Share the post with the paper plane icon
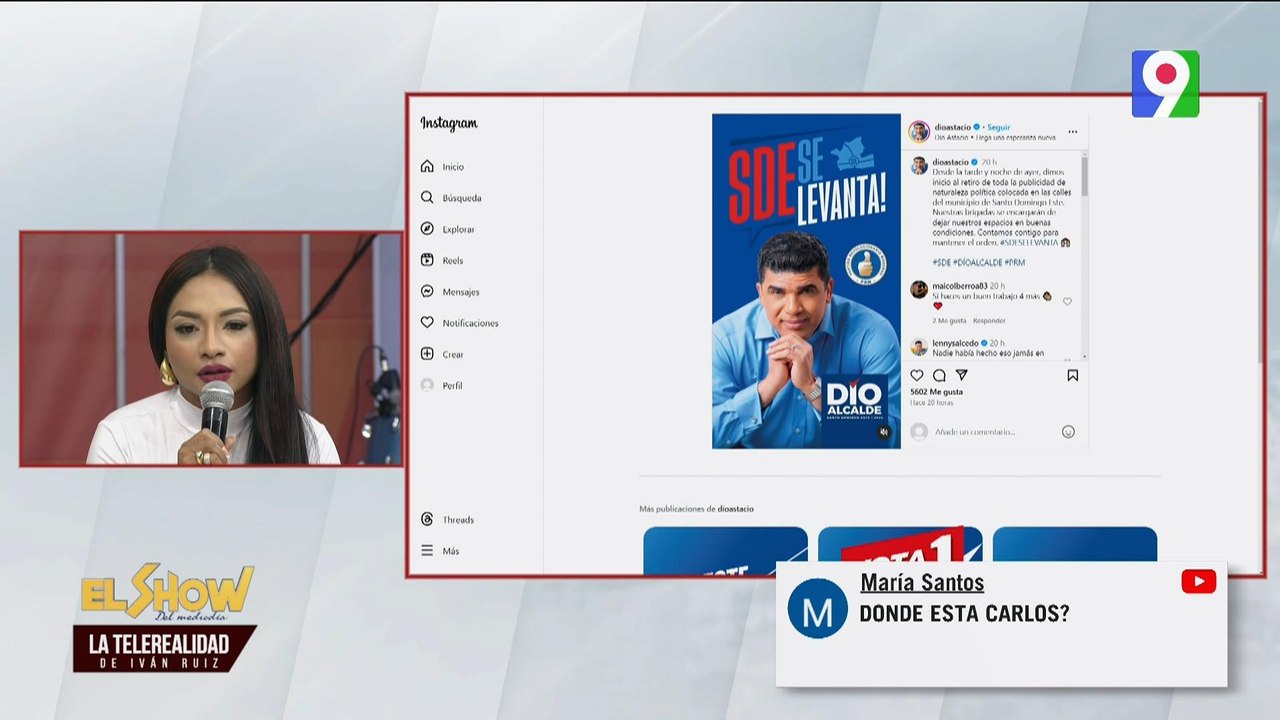Viewport: 1280px width, 720px height. click(x=962, y=375)
